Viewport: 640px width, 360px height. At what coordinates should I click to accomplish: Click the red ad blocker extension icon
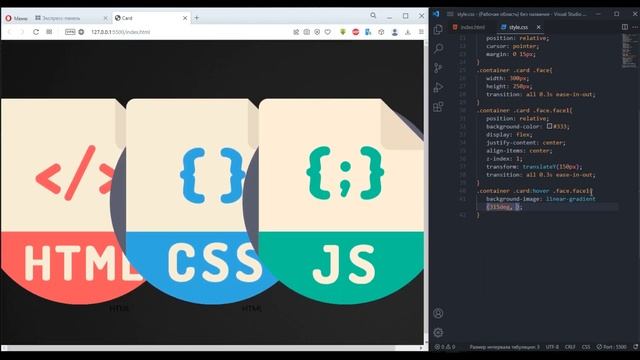point(356,32)
